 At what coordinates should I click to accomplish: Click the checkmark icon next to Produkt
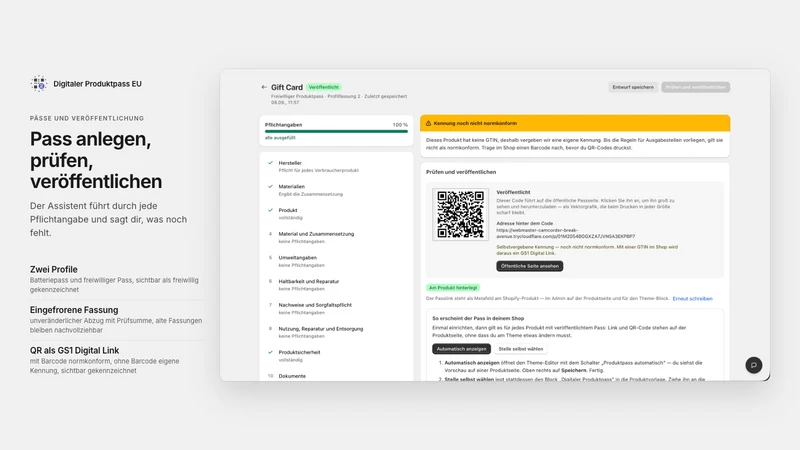(270, 210)
